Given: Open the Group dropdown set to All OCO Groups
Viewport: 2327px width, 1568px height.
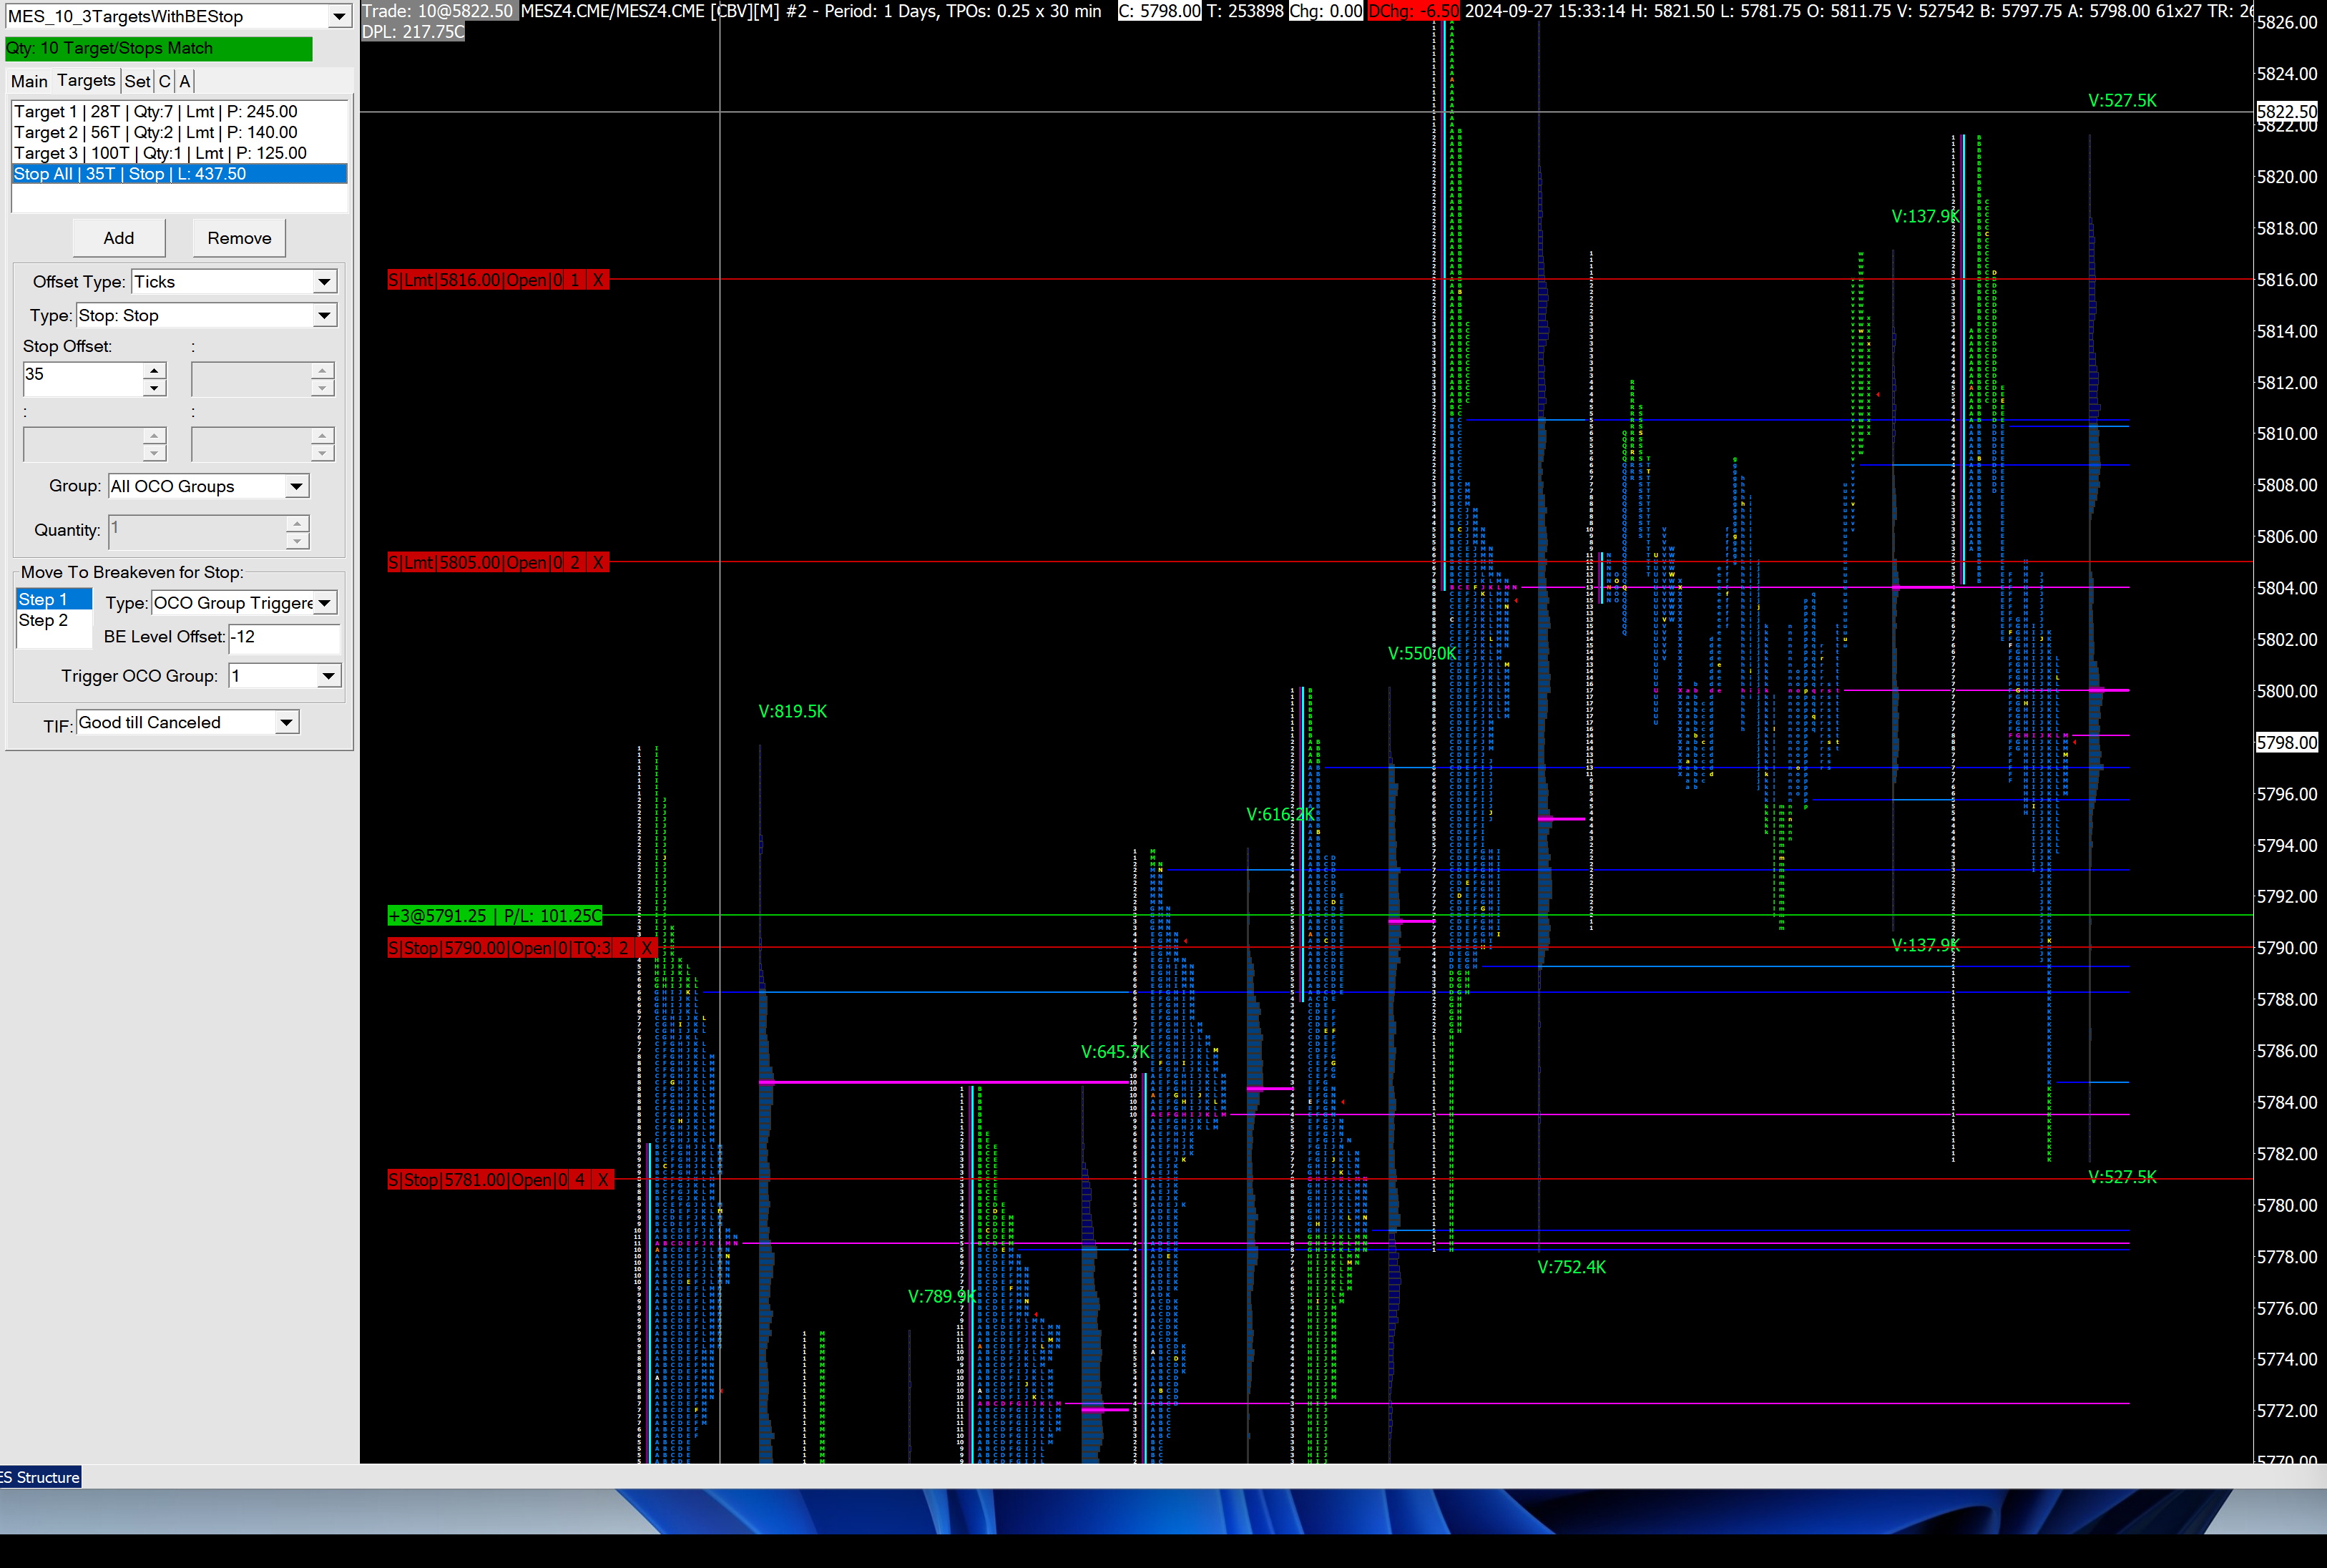Looking at the screenshot, I should pyautogui.click(x=296, y=487).
